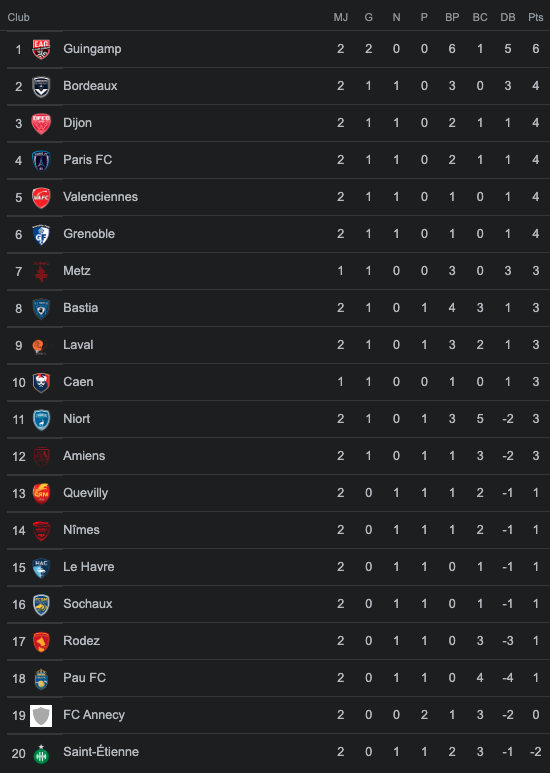Open the Valenciennes VAFC crest
This screenshot has width=550, height=773.
[41, 197]
